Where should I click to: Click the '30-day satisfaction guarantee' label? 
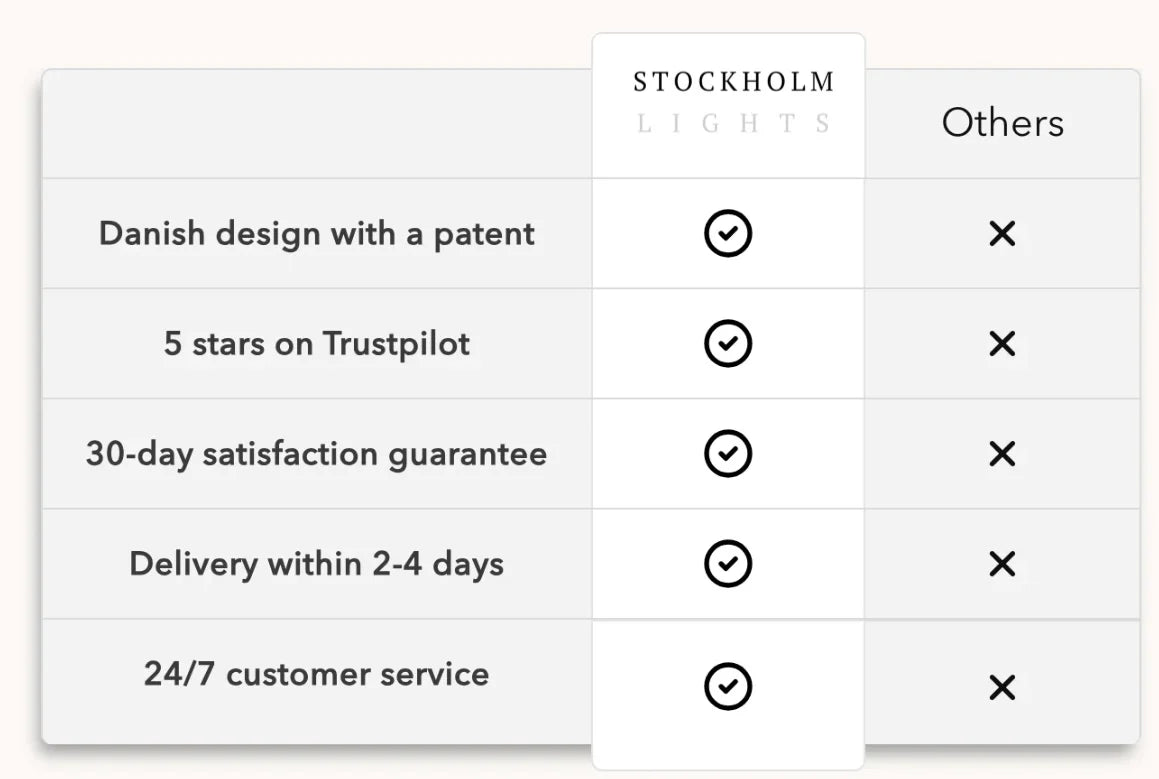(x=316, y=454)
